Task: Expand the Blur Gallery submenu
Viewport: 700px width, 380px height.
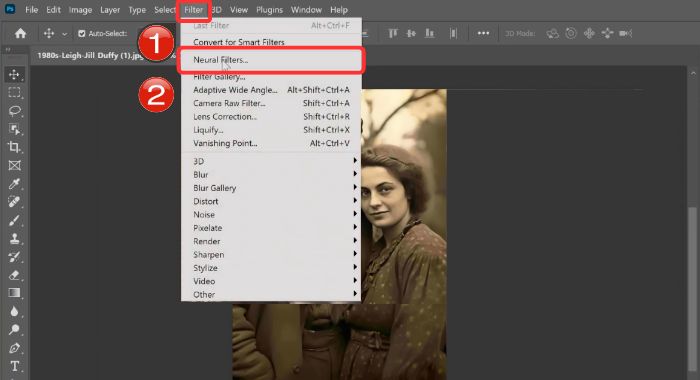Action: pos(271,188)
